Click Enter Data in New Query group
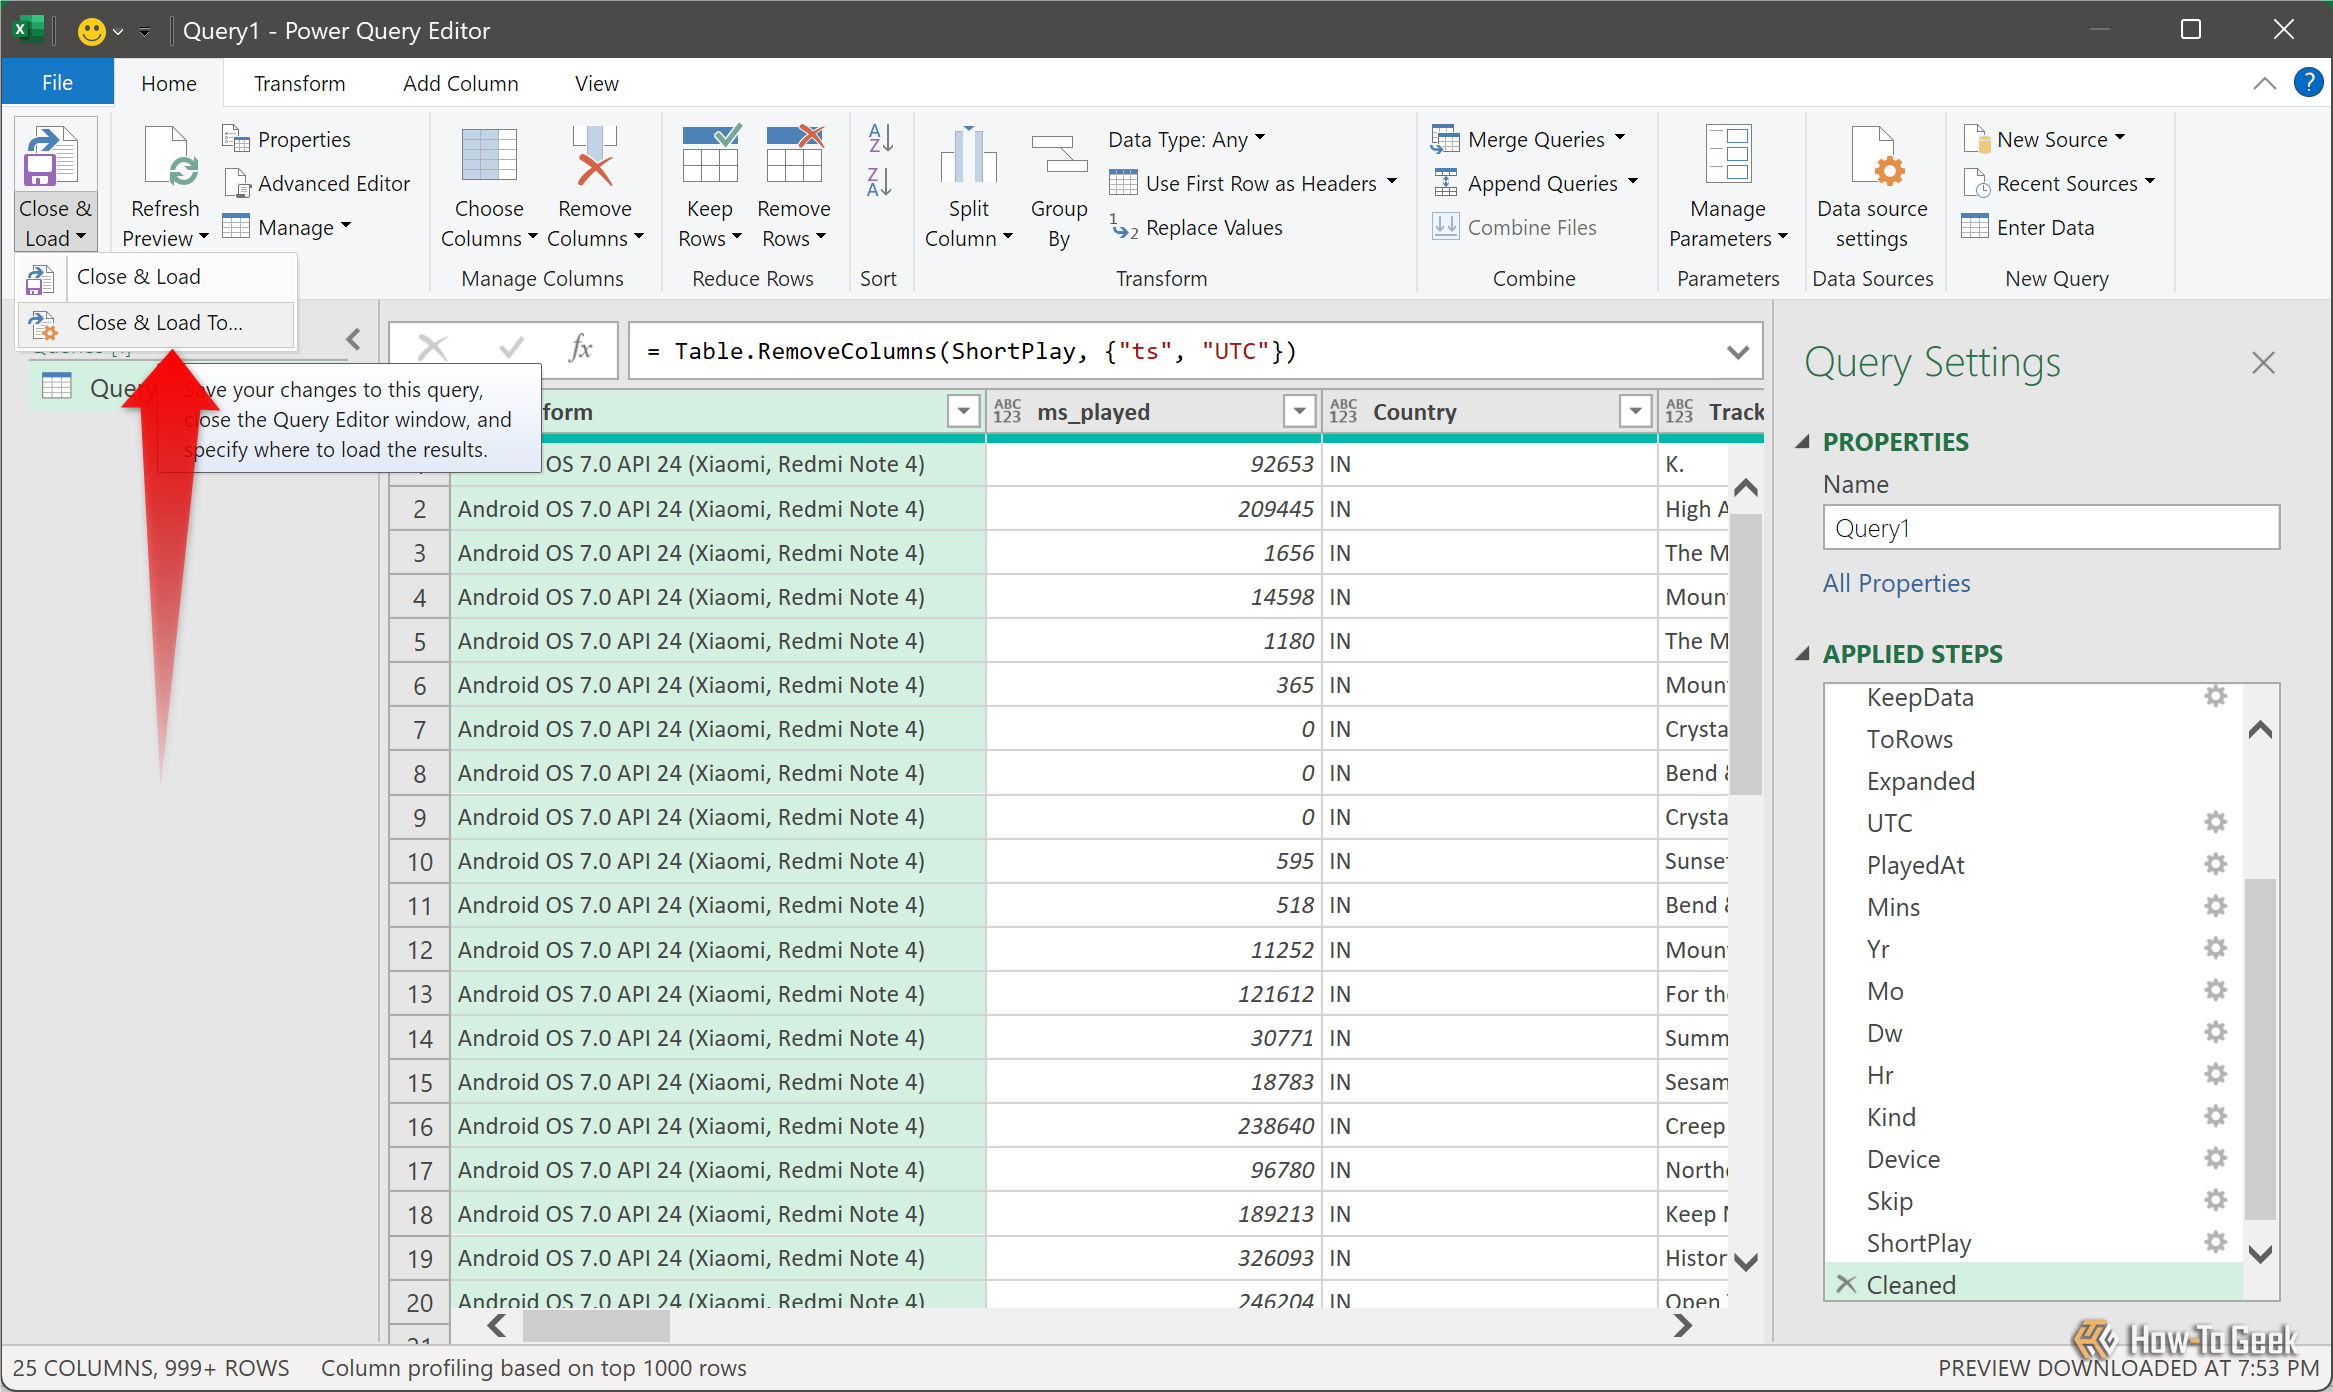Image resolution: width=2333 pixels, height=1392 pixels. 2027,227
